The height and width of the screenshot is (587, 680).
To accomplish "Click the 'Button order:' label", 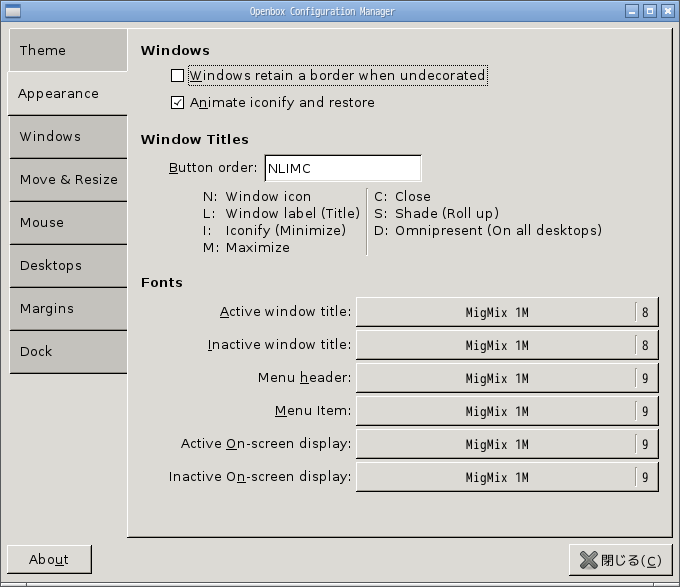I will (x=213, y=168).
